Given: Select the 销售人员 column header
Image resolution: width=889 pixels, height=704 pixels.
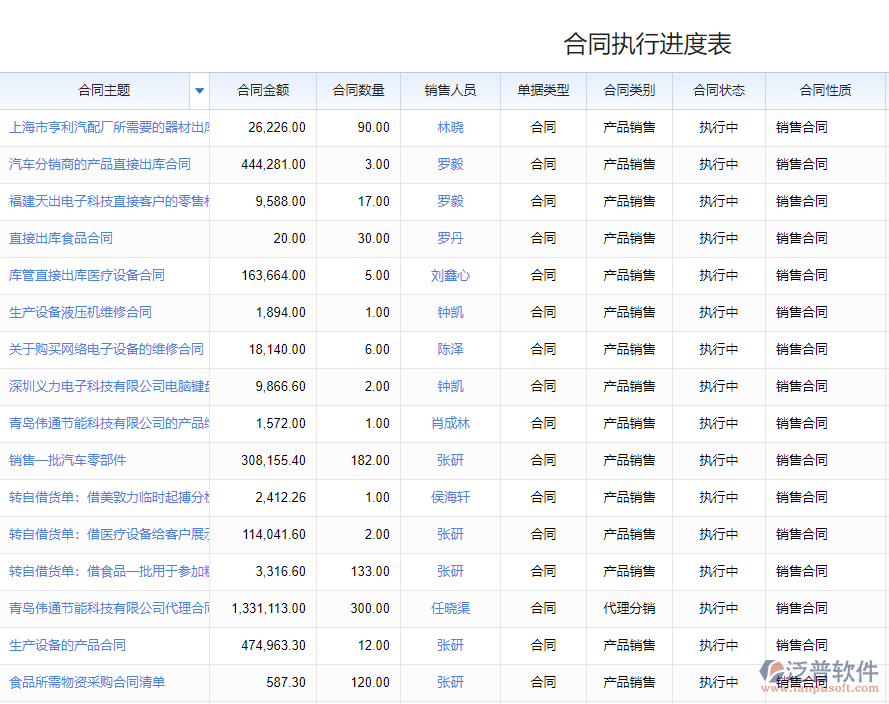Looking at the screenshot, I should (450, 91).
